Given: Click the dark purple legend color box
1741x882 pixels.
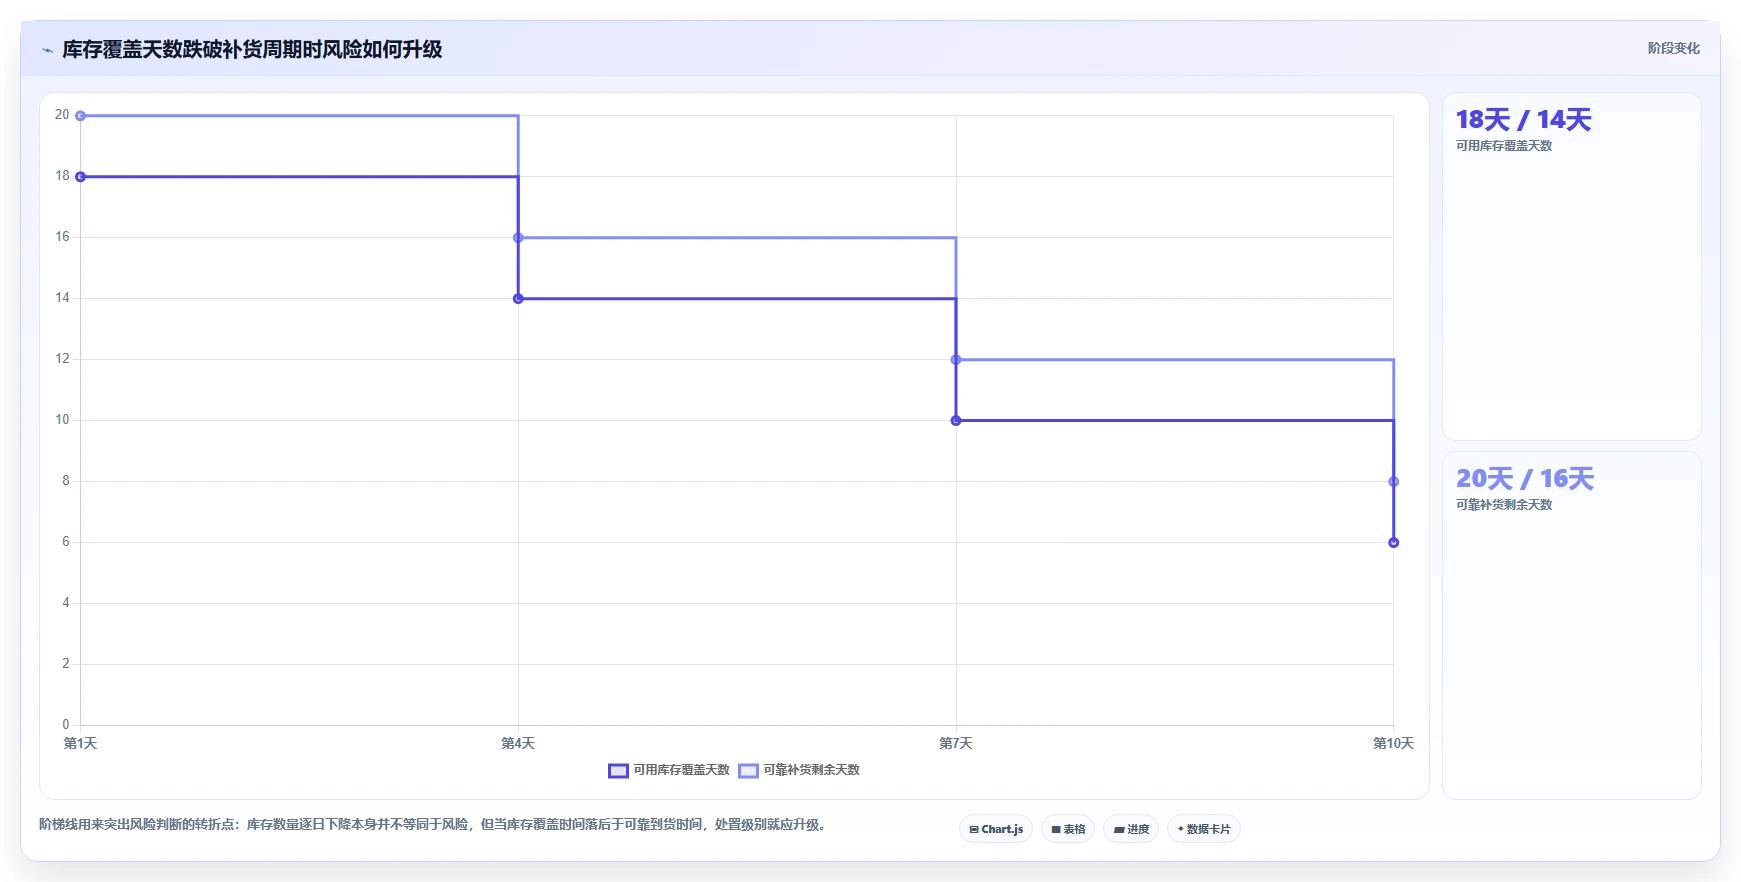Looking at the screenshot, I should pos(618,771).
